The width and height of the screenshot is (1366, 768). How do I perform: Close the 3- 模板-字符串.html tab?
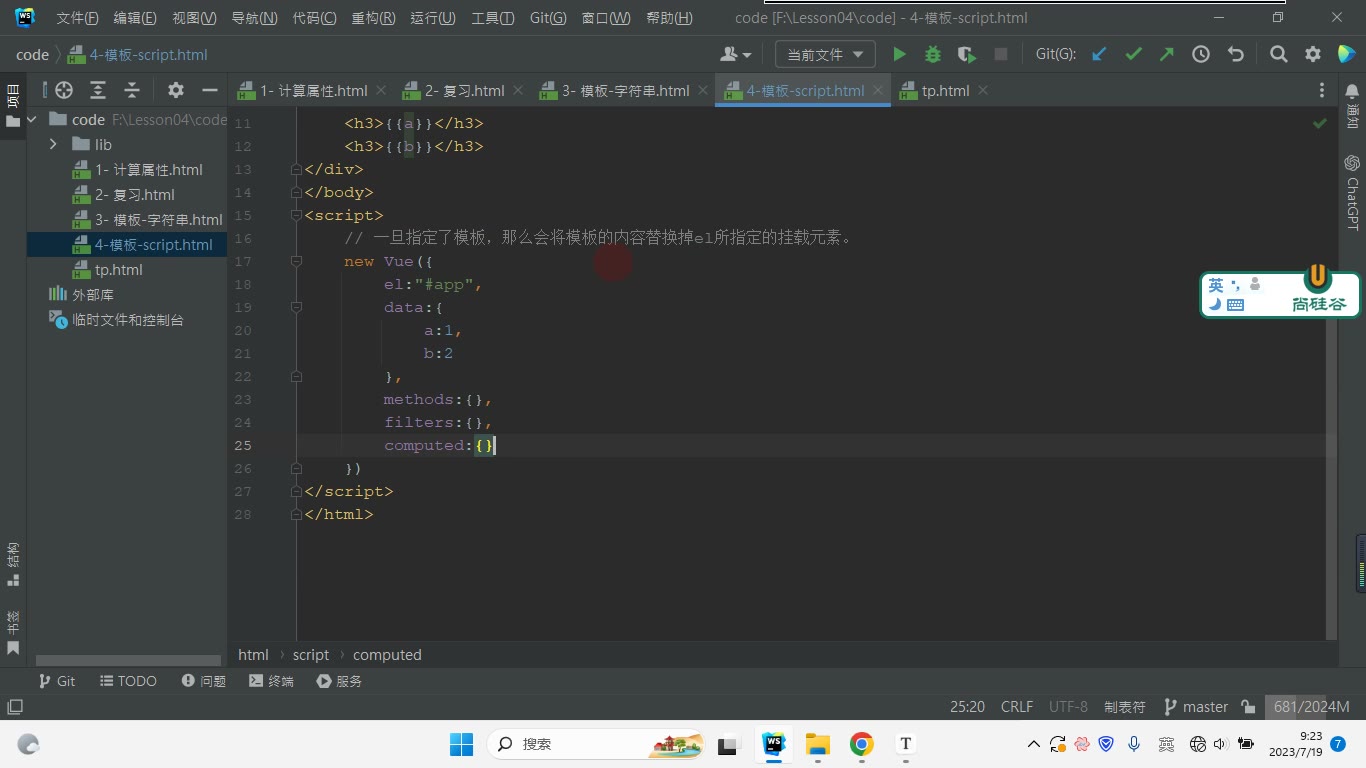click(x=702, y=90)
